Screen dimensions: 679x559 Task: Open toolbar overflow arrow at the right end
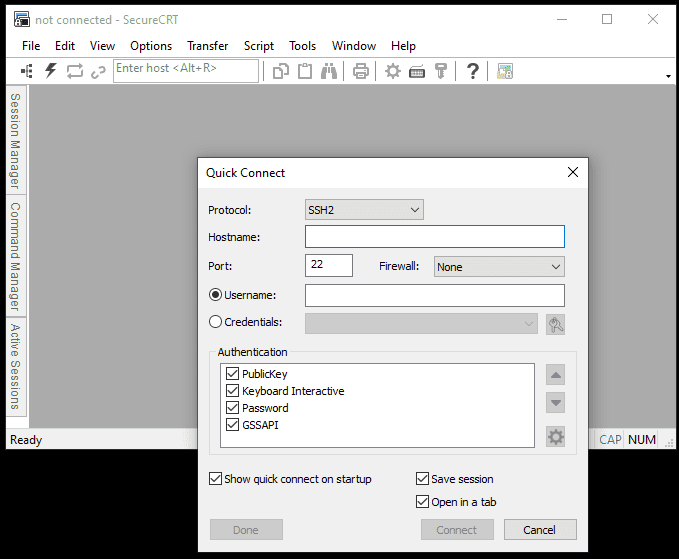tap(668, 76)
